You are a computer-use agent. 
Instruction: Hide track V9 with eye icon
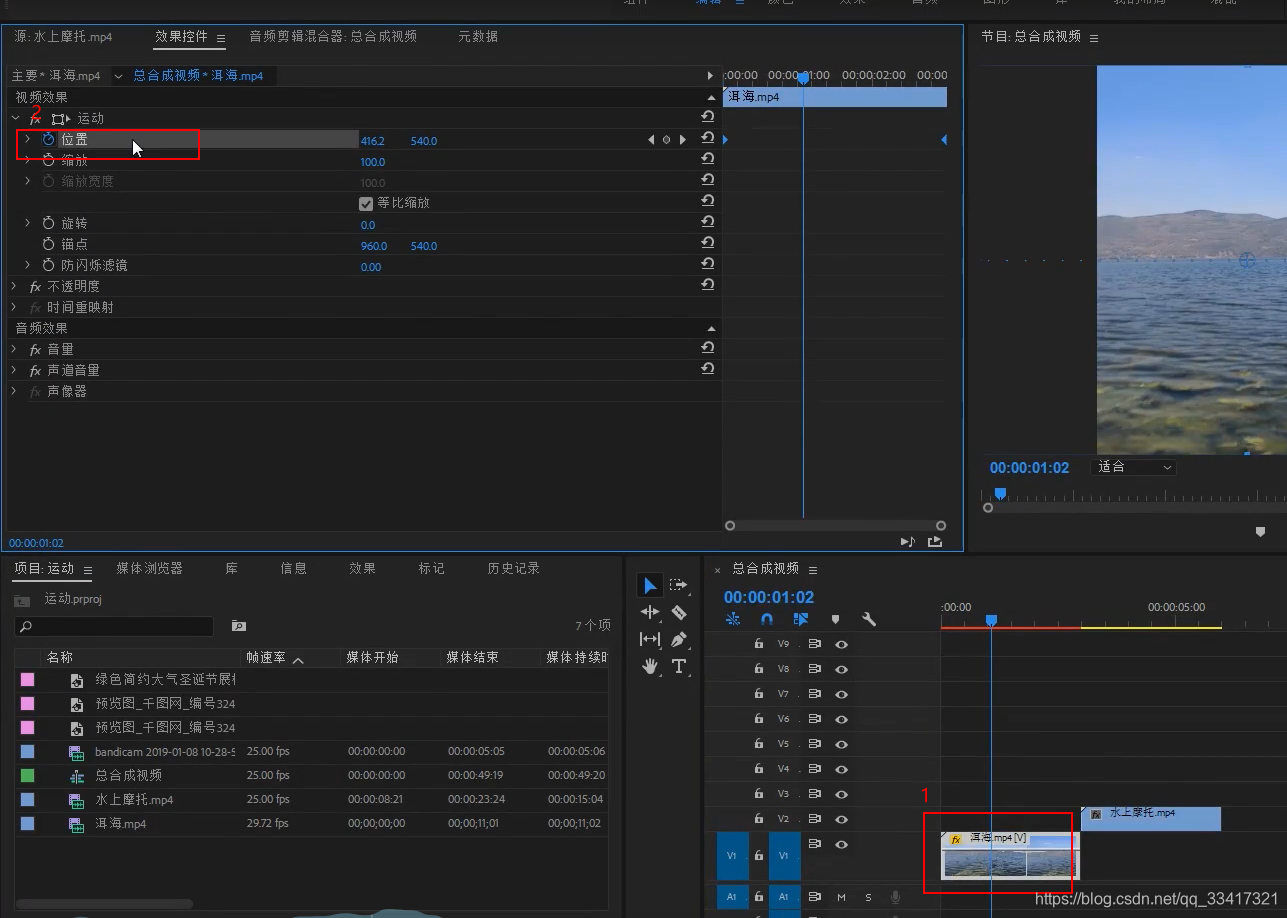pyautogui.click(x=841, y=644)
